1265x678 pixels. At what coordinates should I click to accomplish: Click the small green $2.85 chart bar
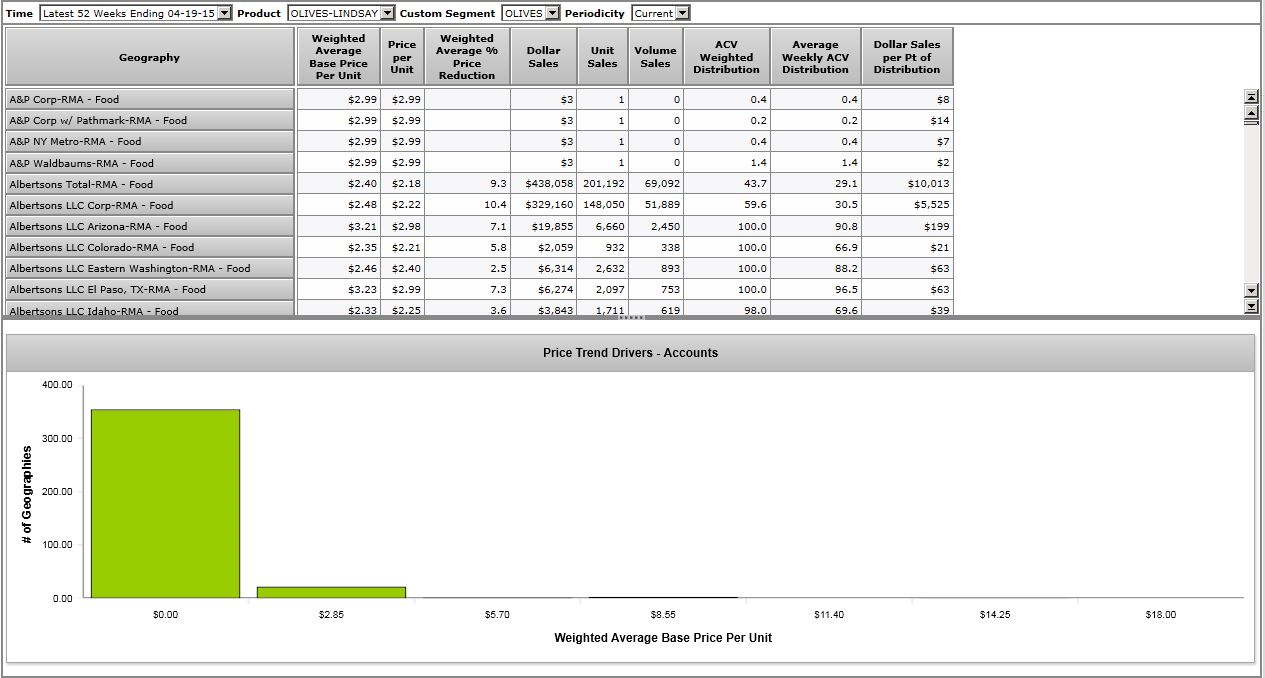tap(331, 592)
